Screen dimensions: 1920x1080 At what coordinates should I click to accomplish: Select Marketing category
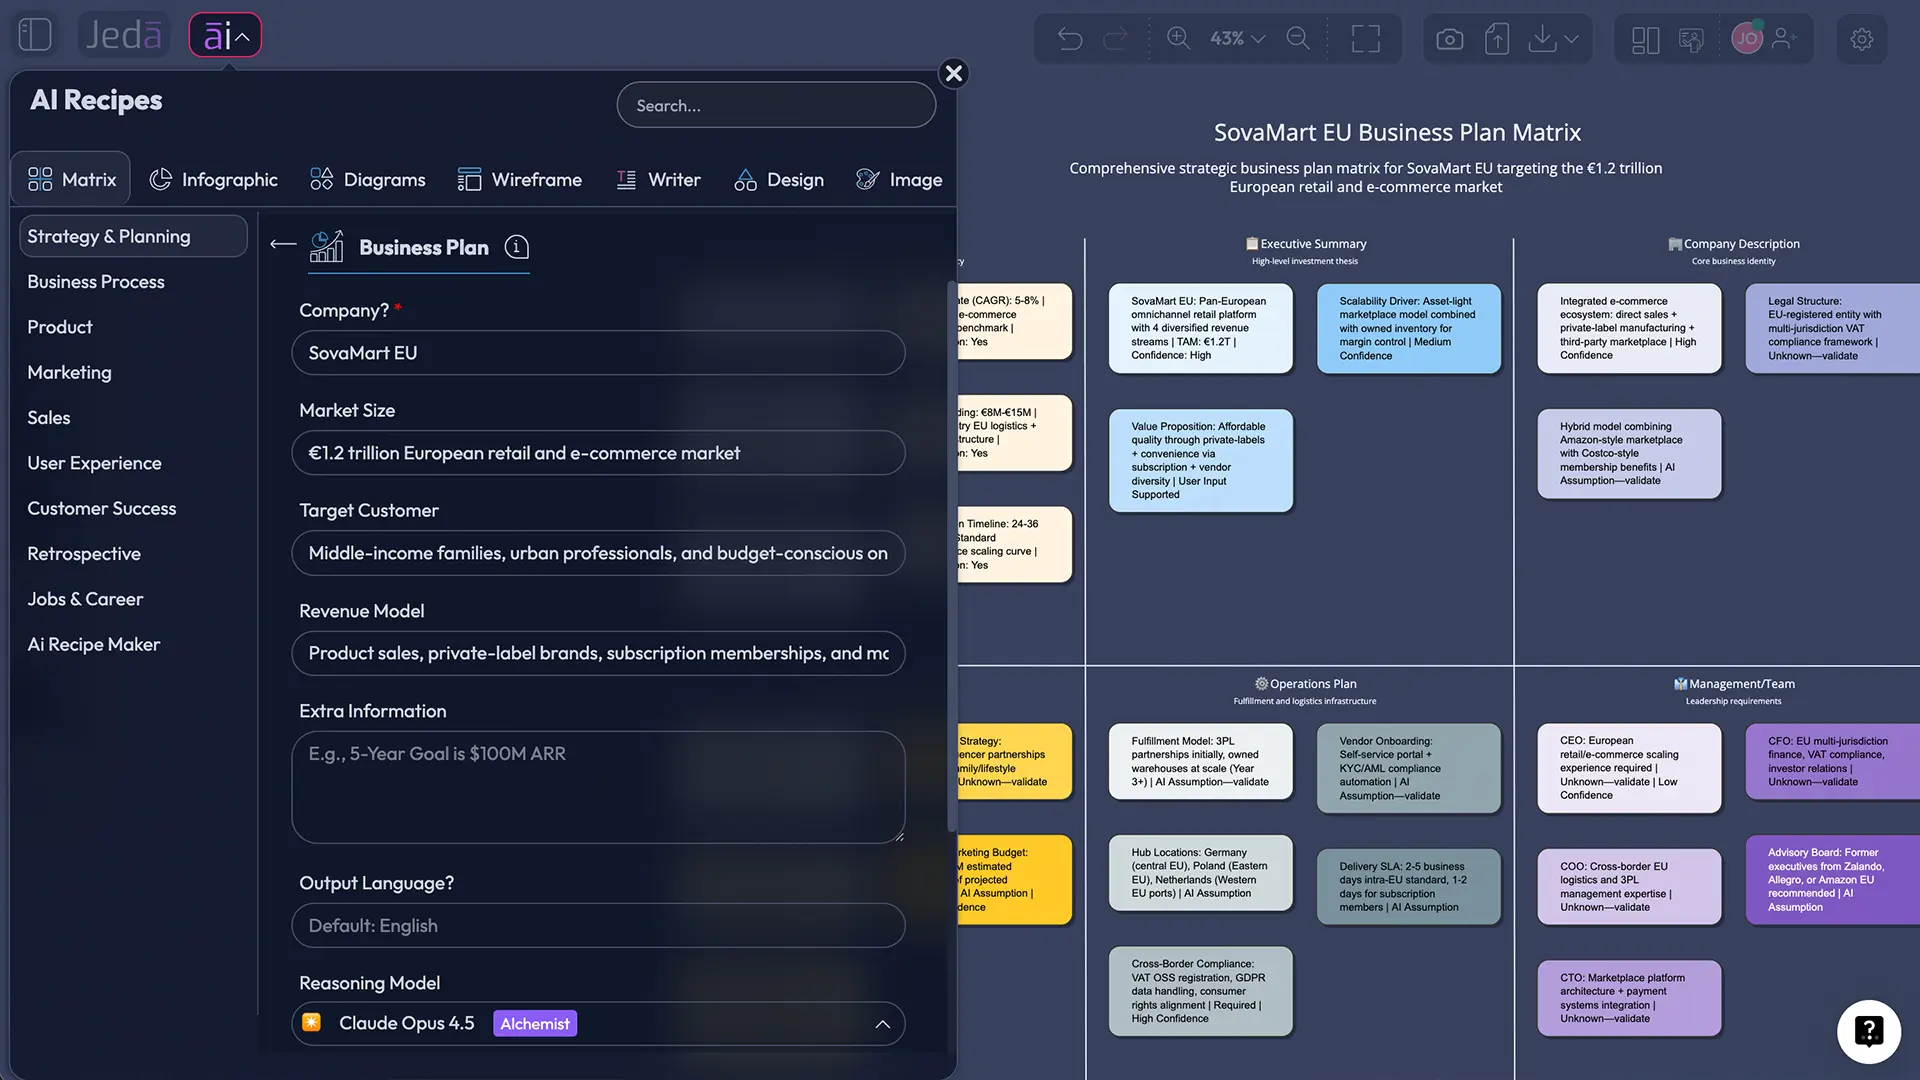pyautogui.click(x=69, y=372)
